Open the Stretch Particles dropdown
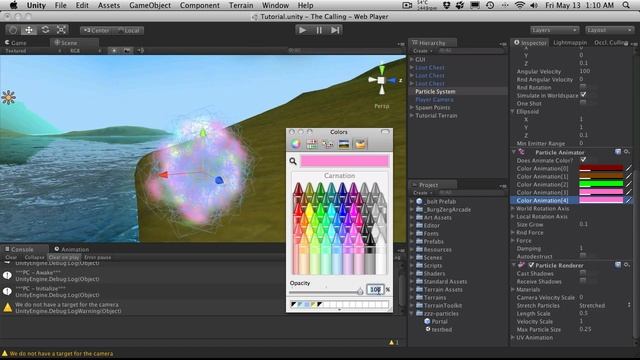 coord(605,305)
